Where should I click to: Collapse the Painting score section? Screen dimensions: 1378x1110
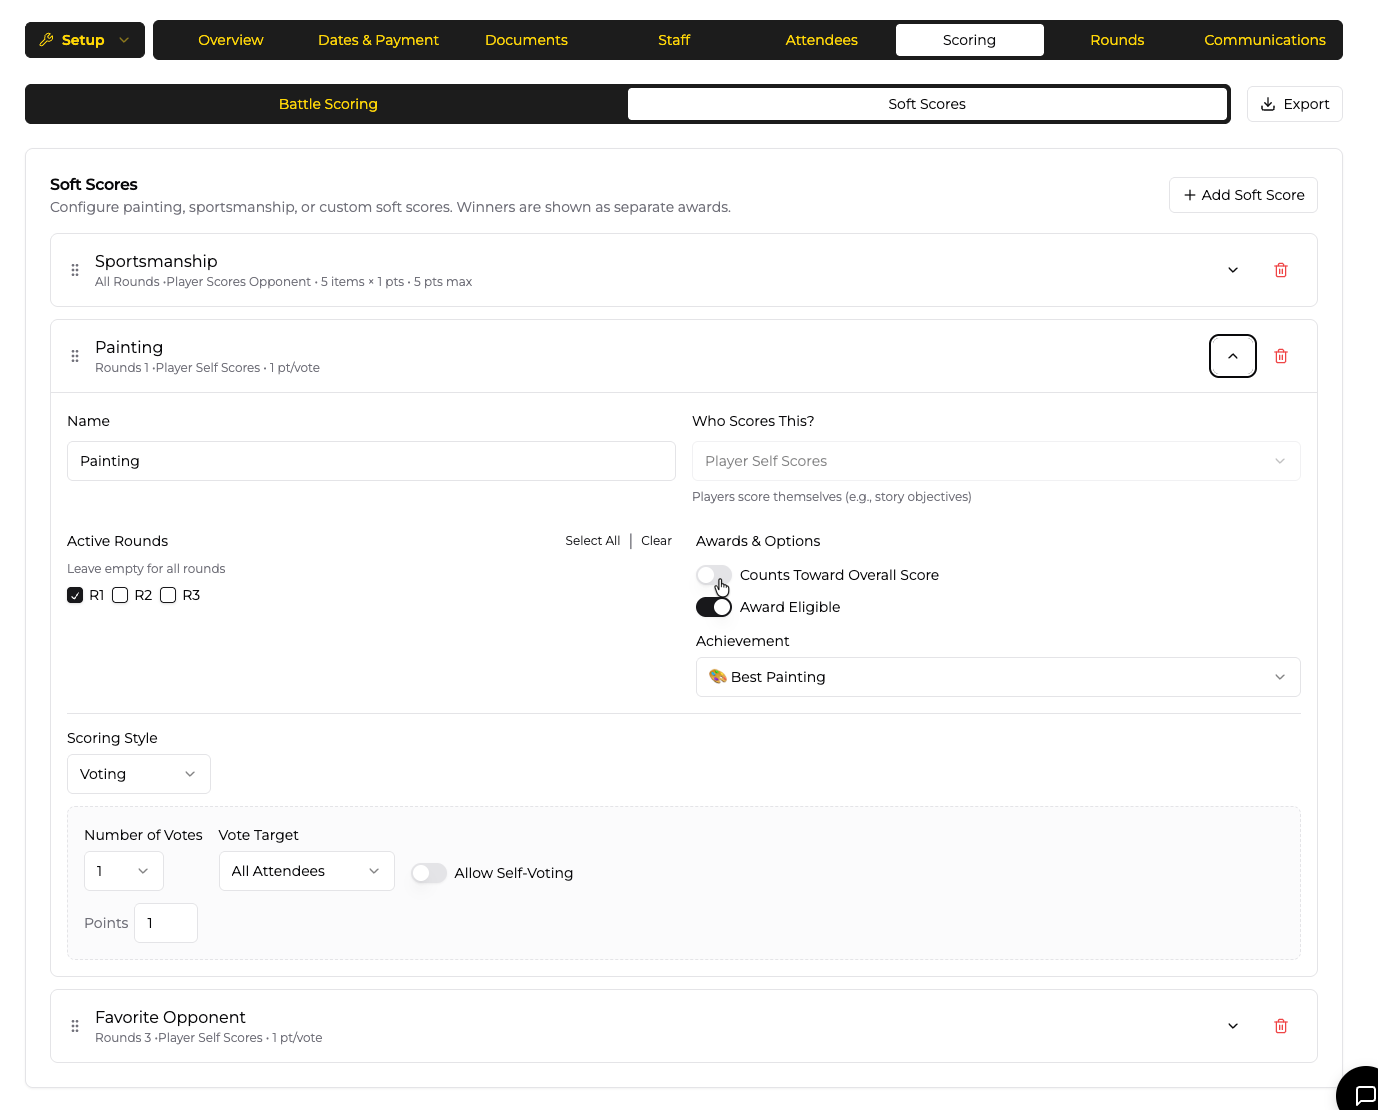(1232, 356)
